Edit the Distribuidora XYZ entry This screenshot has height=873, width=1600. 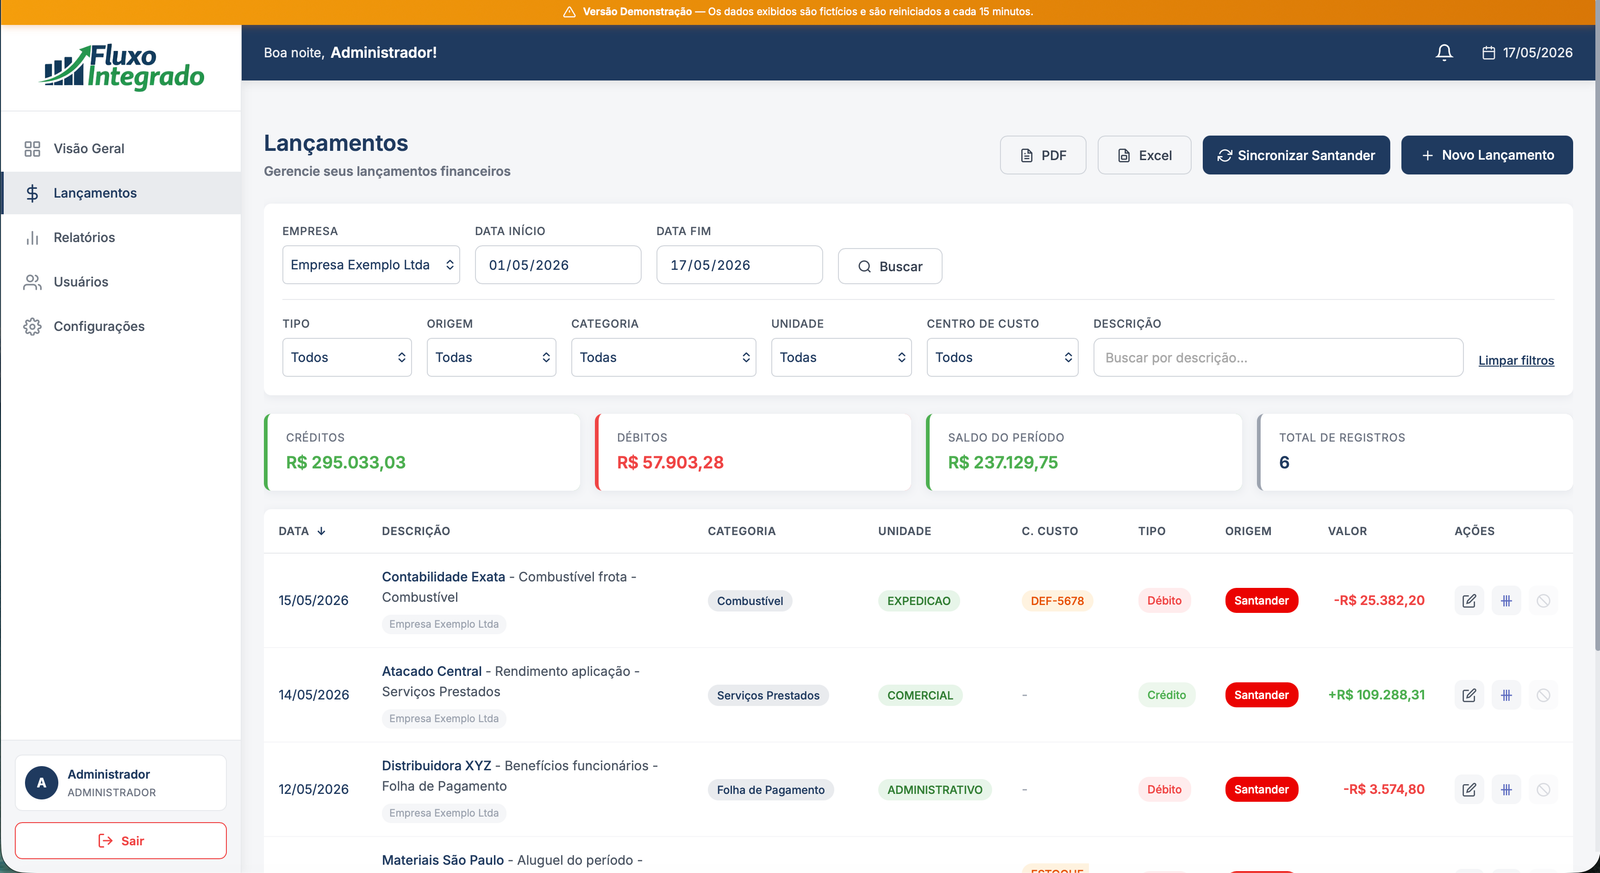[1469, 790]
